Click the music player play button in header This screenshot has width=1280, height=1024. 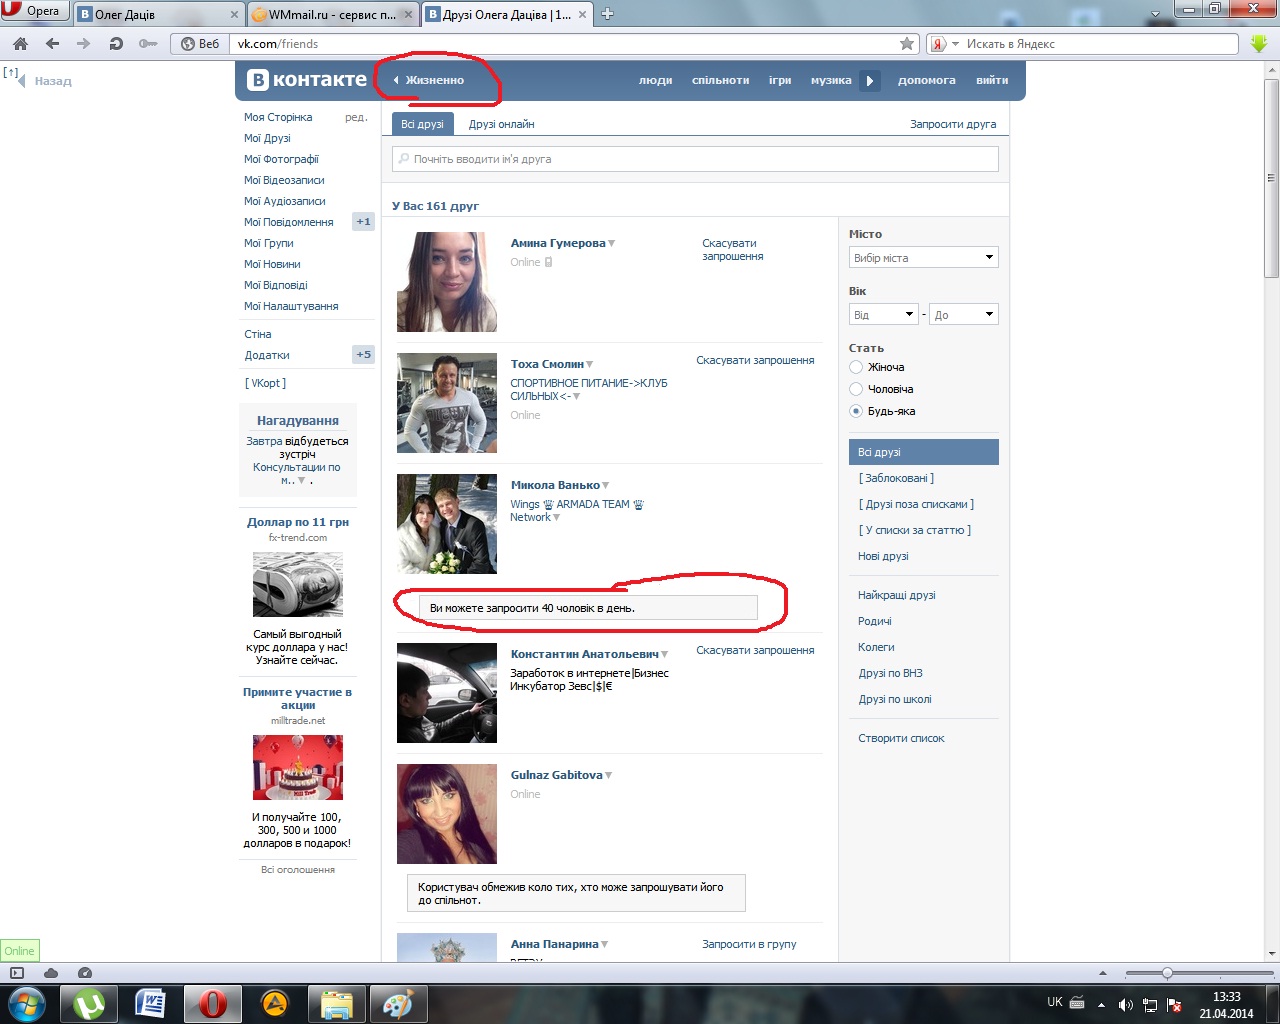[x=870, y=80]
